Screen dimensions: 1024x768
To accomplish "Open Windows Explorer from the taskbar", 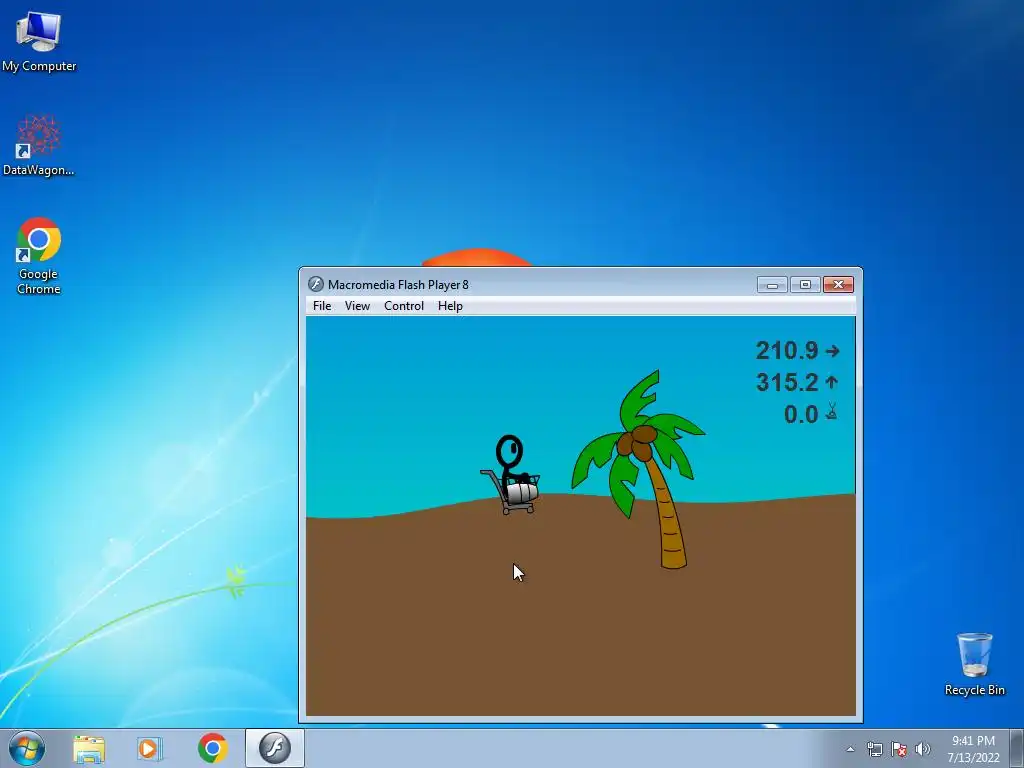I will point(89,748).
